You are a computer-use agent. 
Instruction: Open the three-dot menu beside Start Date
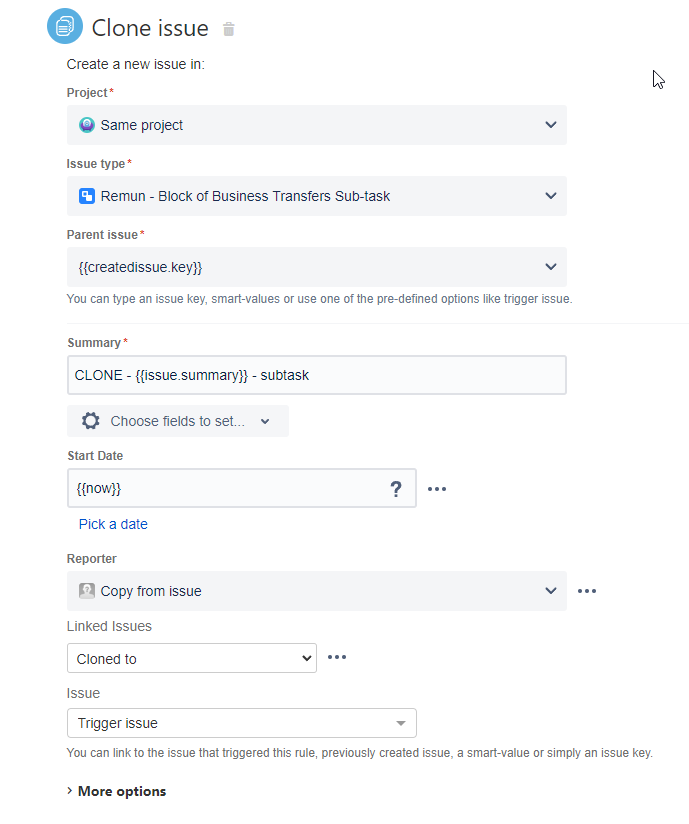tap(437, 489)
